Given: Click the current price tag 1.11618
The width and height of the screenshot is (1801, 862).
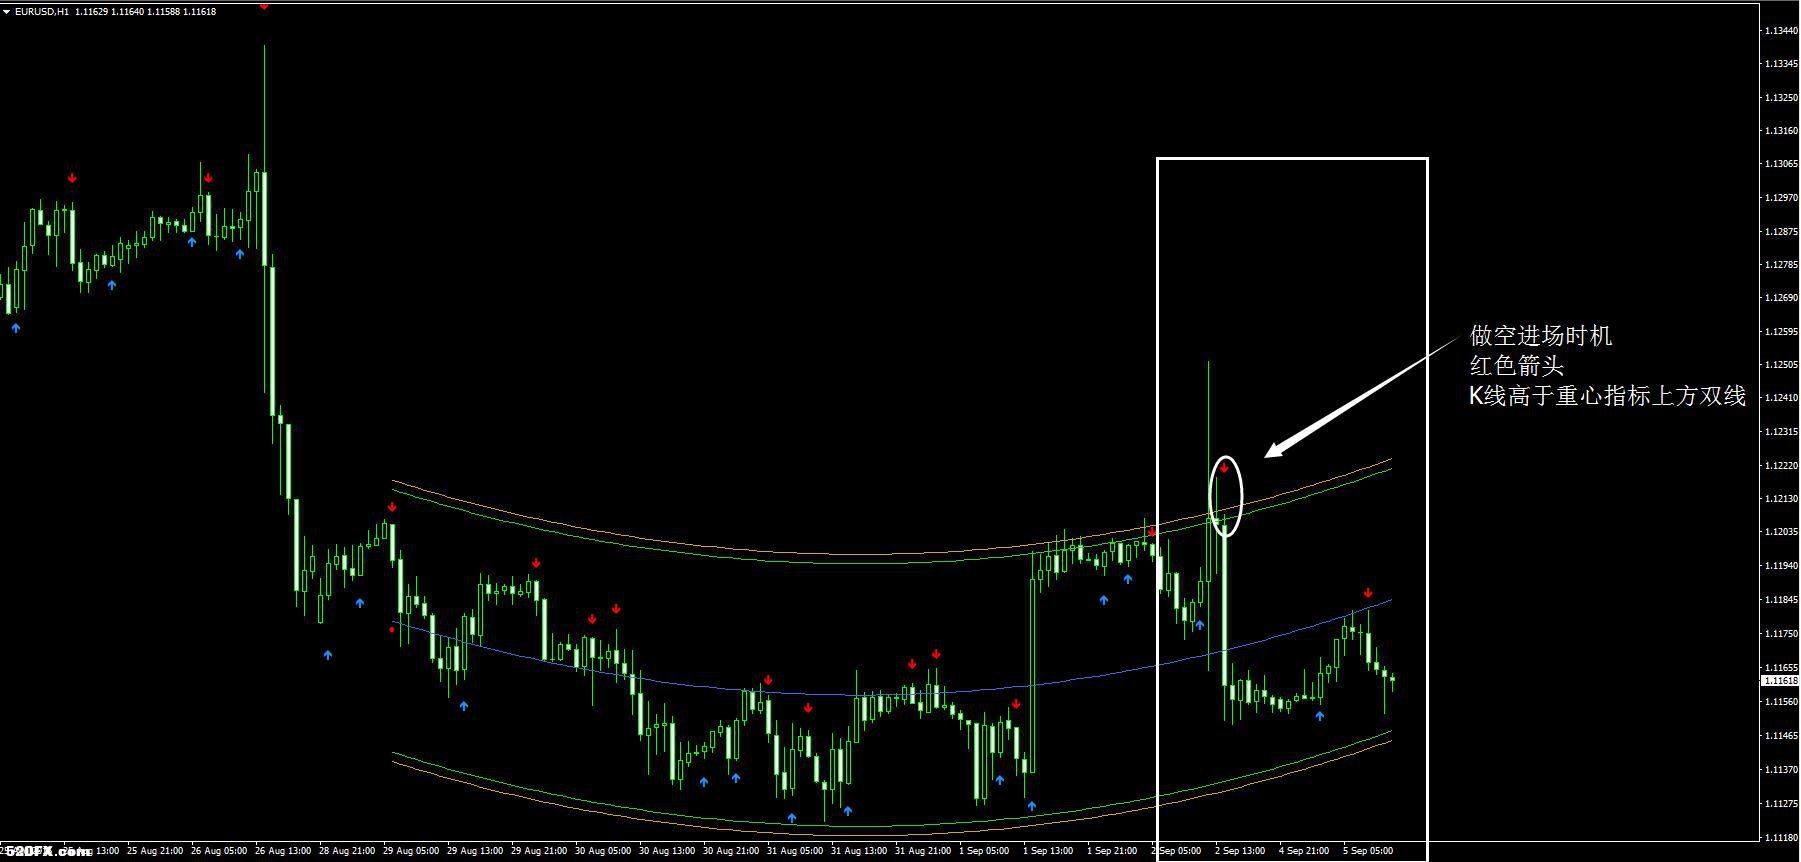Looking at the screenshot, I should (1780, 681).
